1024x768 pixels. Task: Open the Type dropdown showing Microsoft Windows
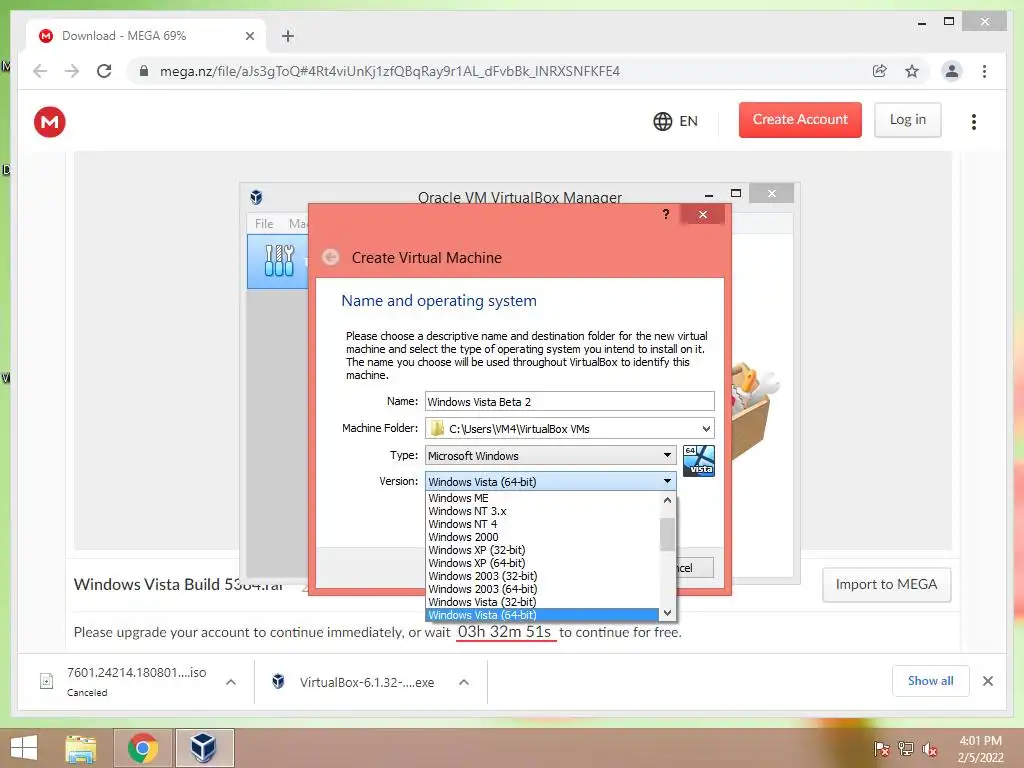pyautogui.click(x=551, y=455)
